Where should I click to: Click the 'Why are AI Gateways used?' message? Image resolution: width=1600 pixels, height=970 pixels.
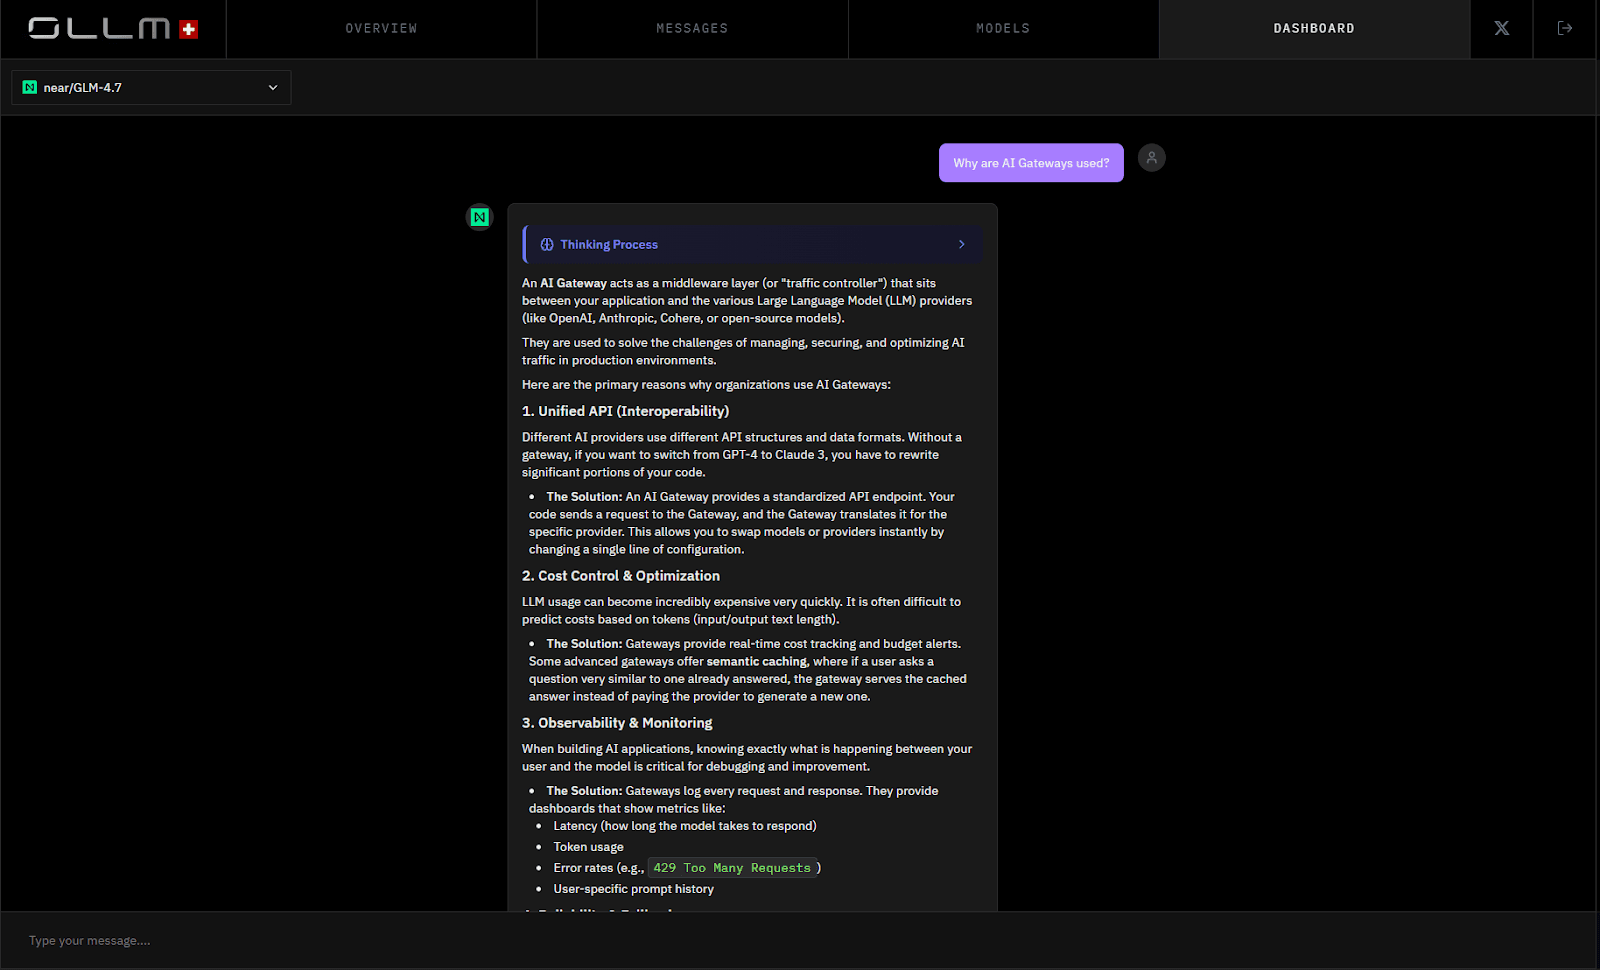1031,163
